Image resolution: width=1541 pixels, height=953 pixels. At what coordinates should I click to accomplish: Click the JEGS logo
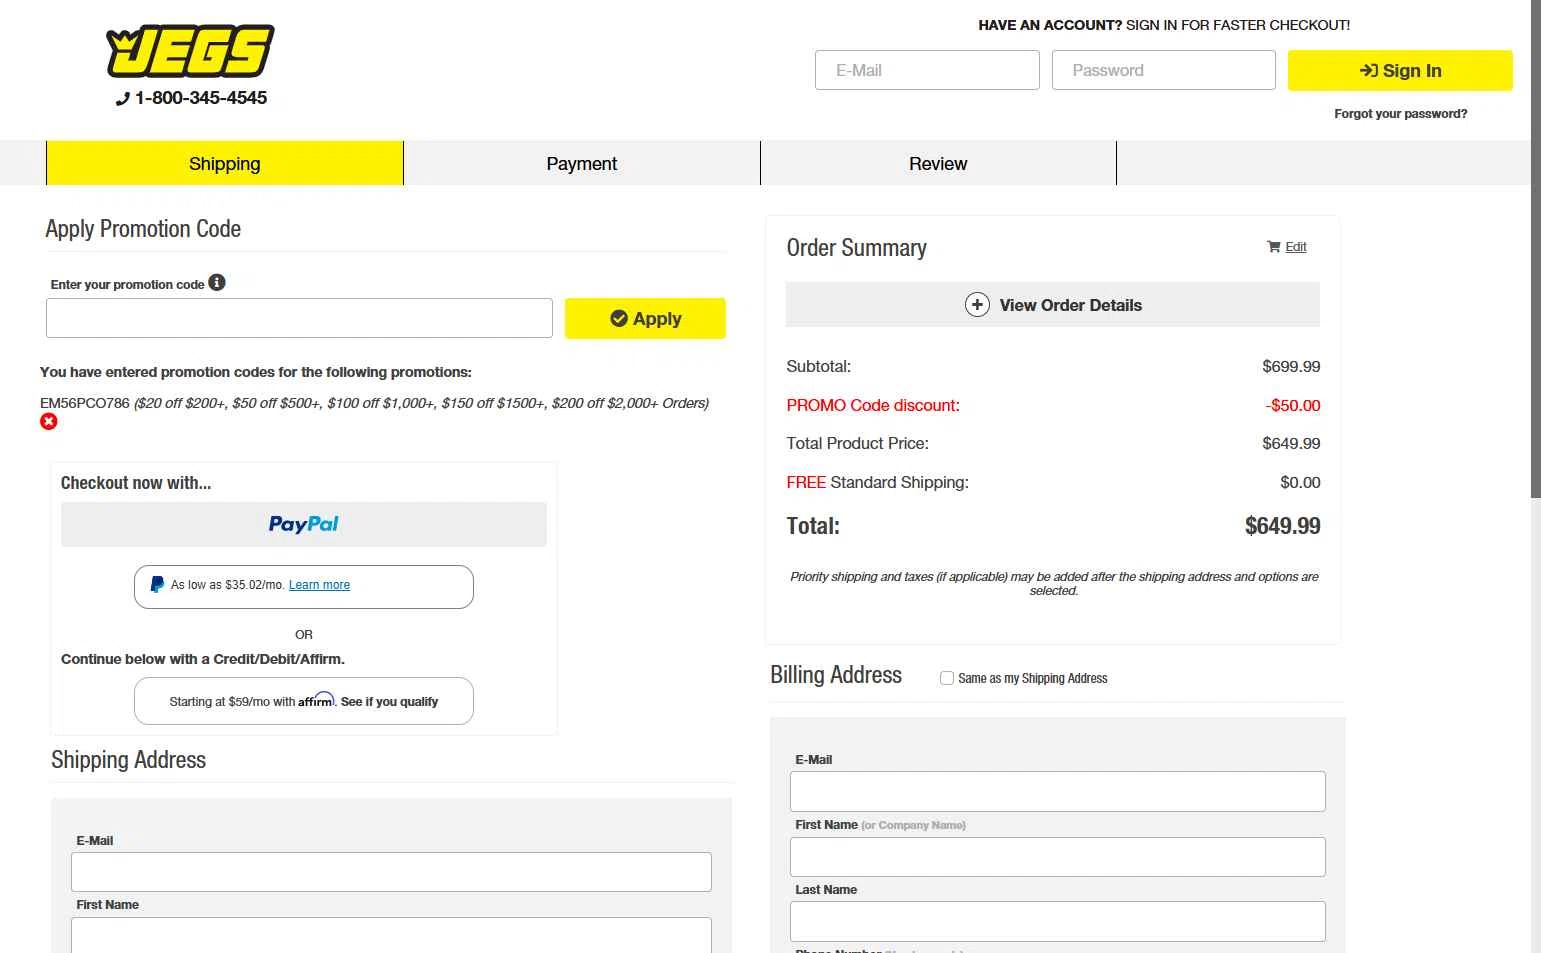(190, 52)
